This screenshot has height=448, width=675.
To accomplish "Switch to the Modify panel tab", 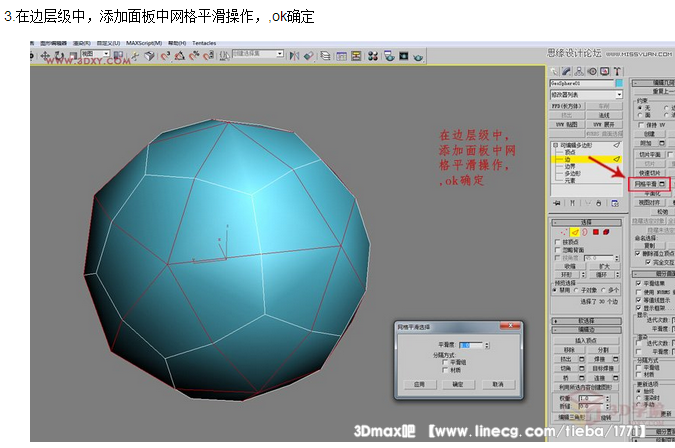I will pyautogui.click(x=566, y=71).
